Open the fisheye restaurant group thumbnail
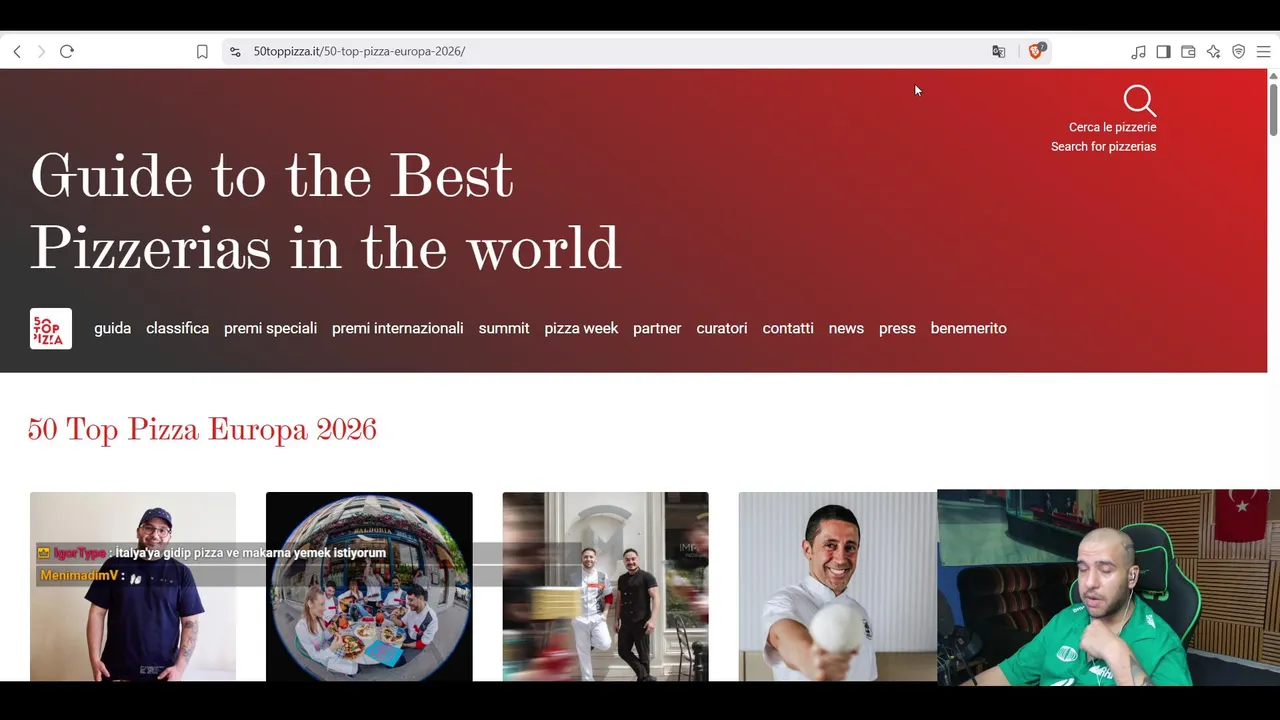 pos(369,586)
